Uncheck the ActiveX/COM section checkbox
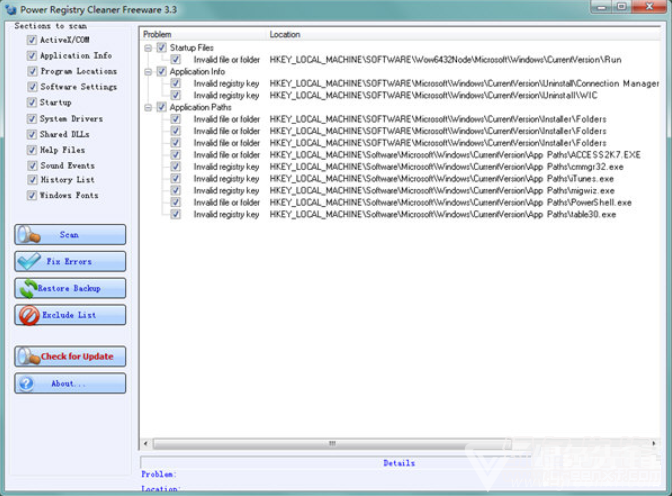Image resolution: width=672 pixels, height=496 pixels. click(x=32, y=40)
